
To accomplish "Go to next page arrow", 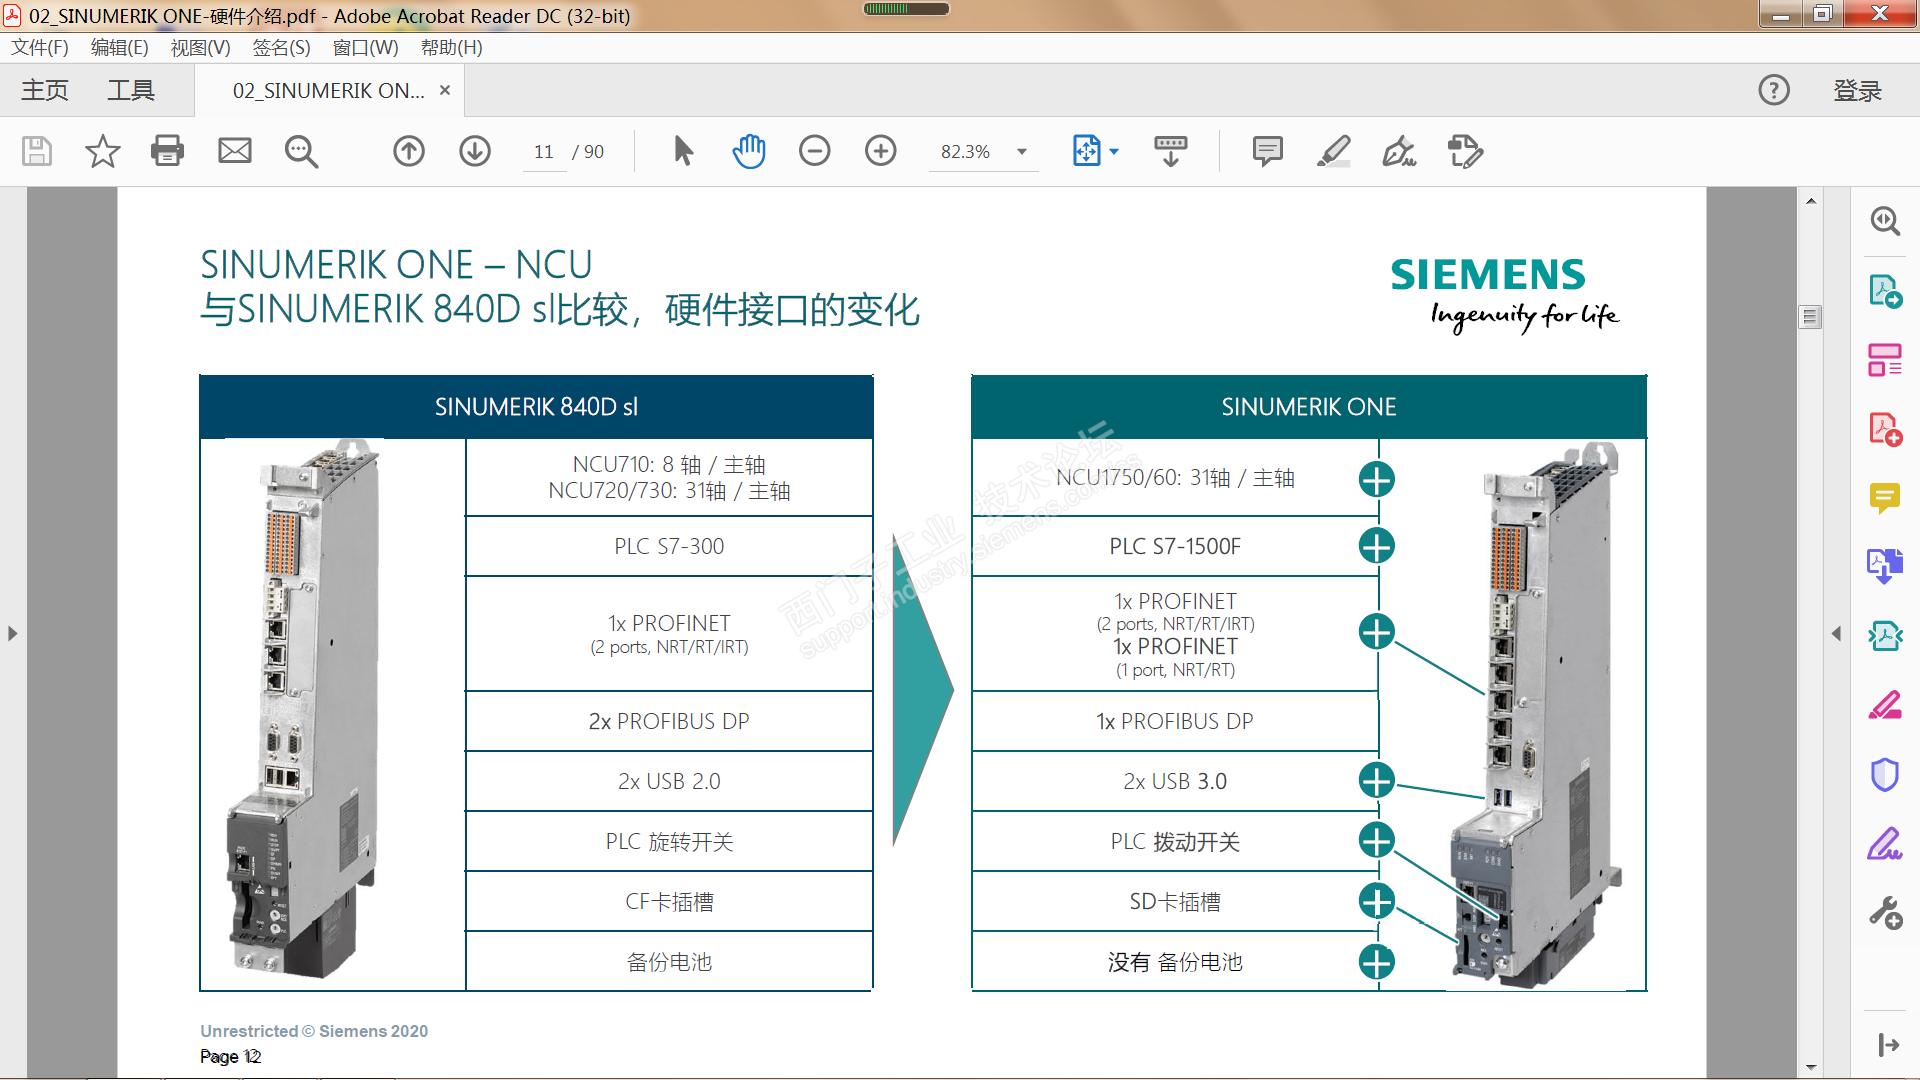I will (x=474, y=151).
